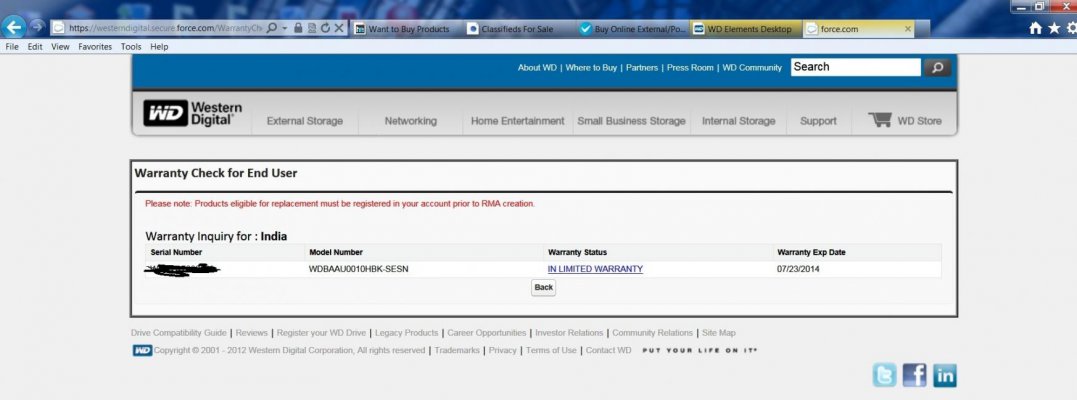Open the Favorites menu
1077x400 pixels.
[95, 47]
